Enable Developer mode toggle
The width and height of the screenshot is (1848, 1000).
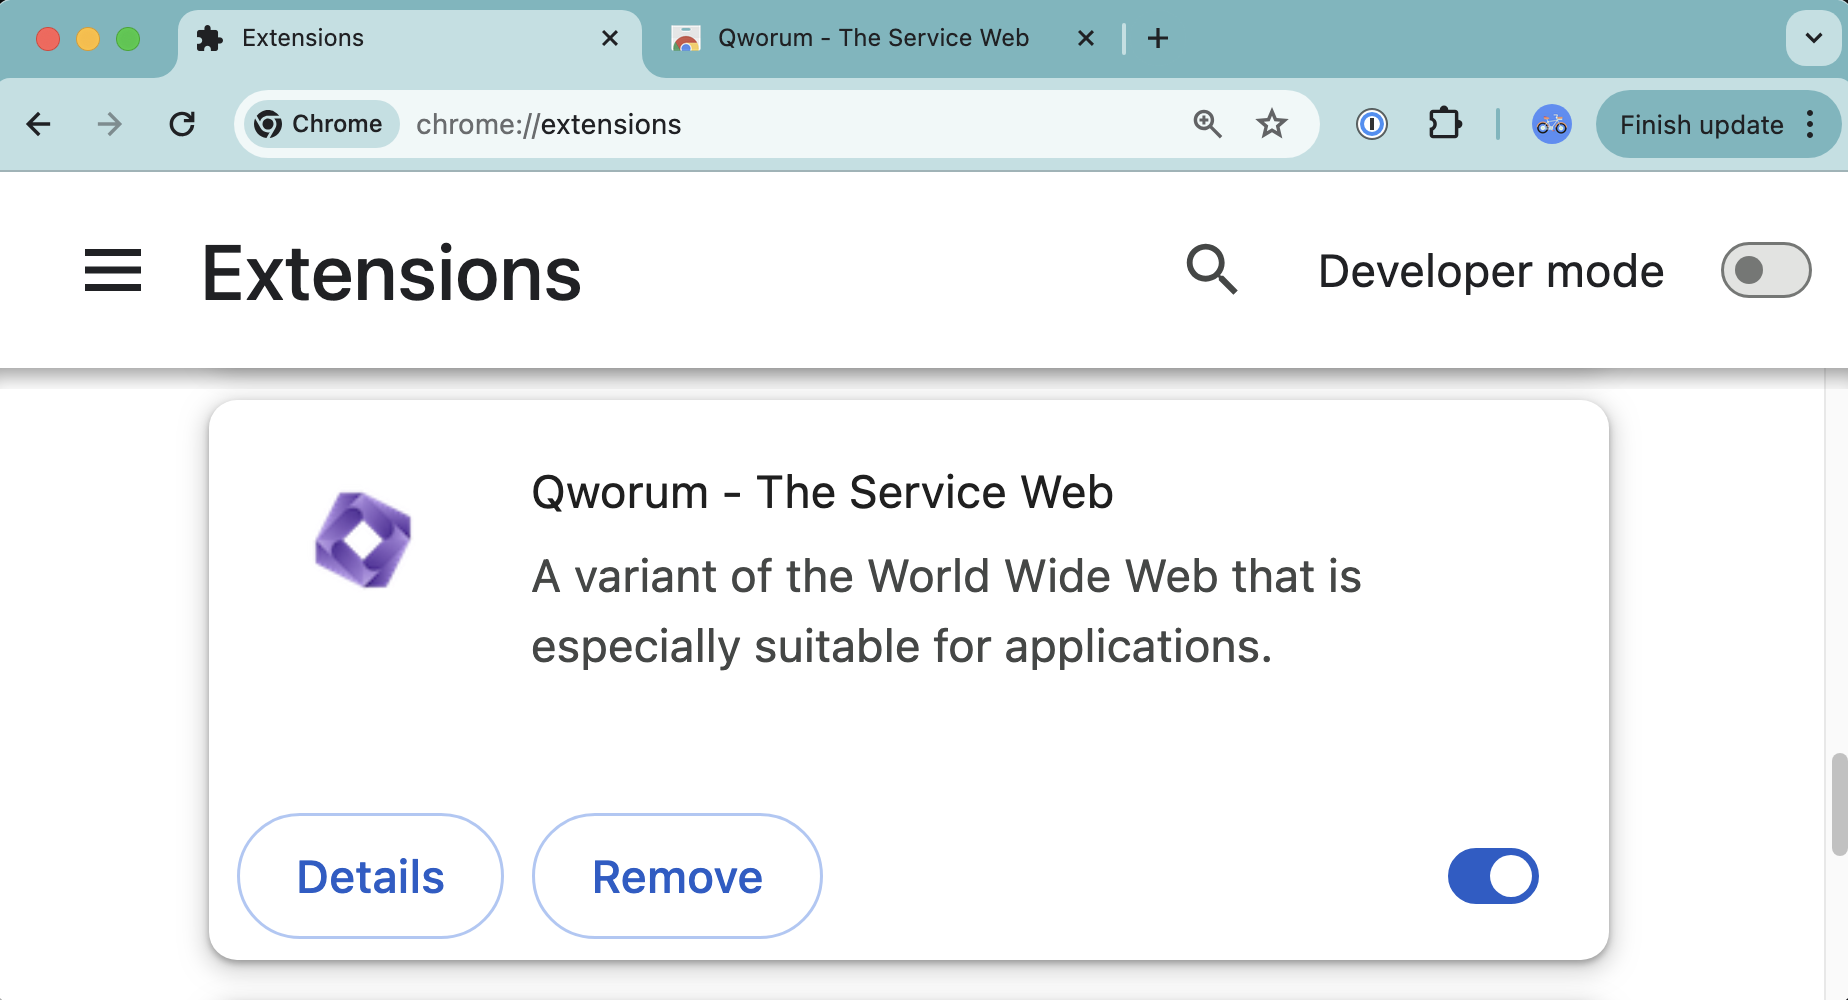tap(1765, 270)
